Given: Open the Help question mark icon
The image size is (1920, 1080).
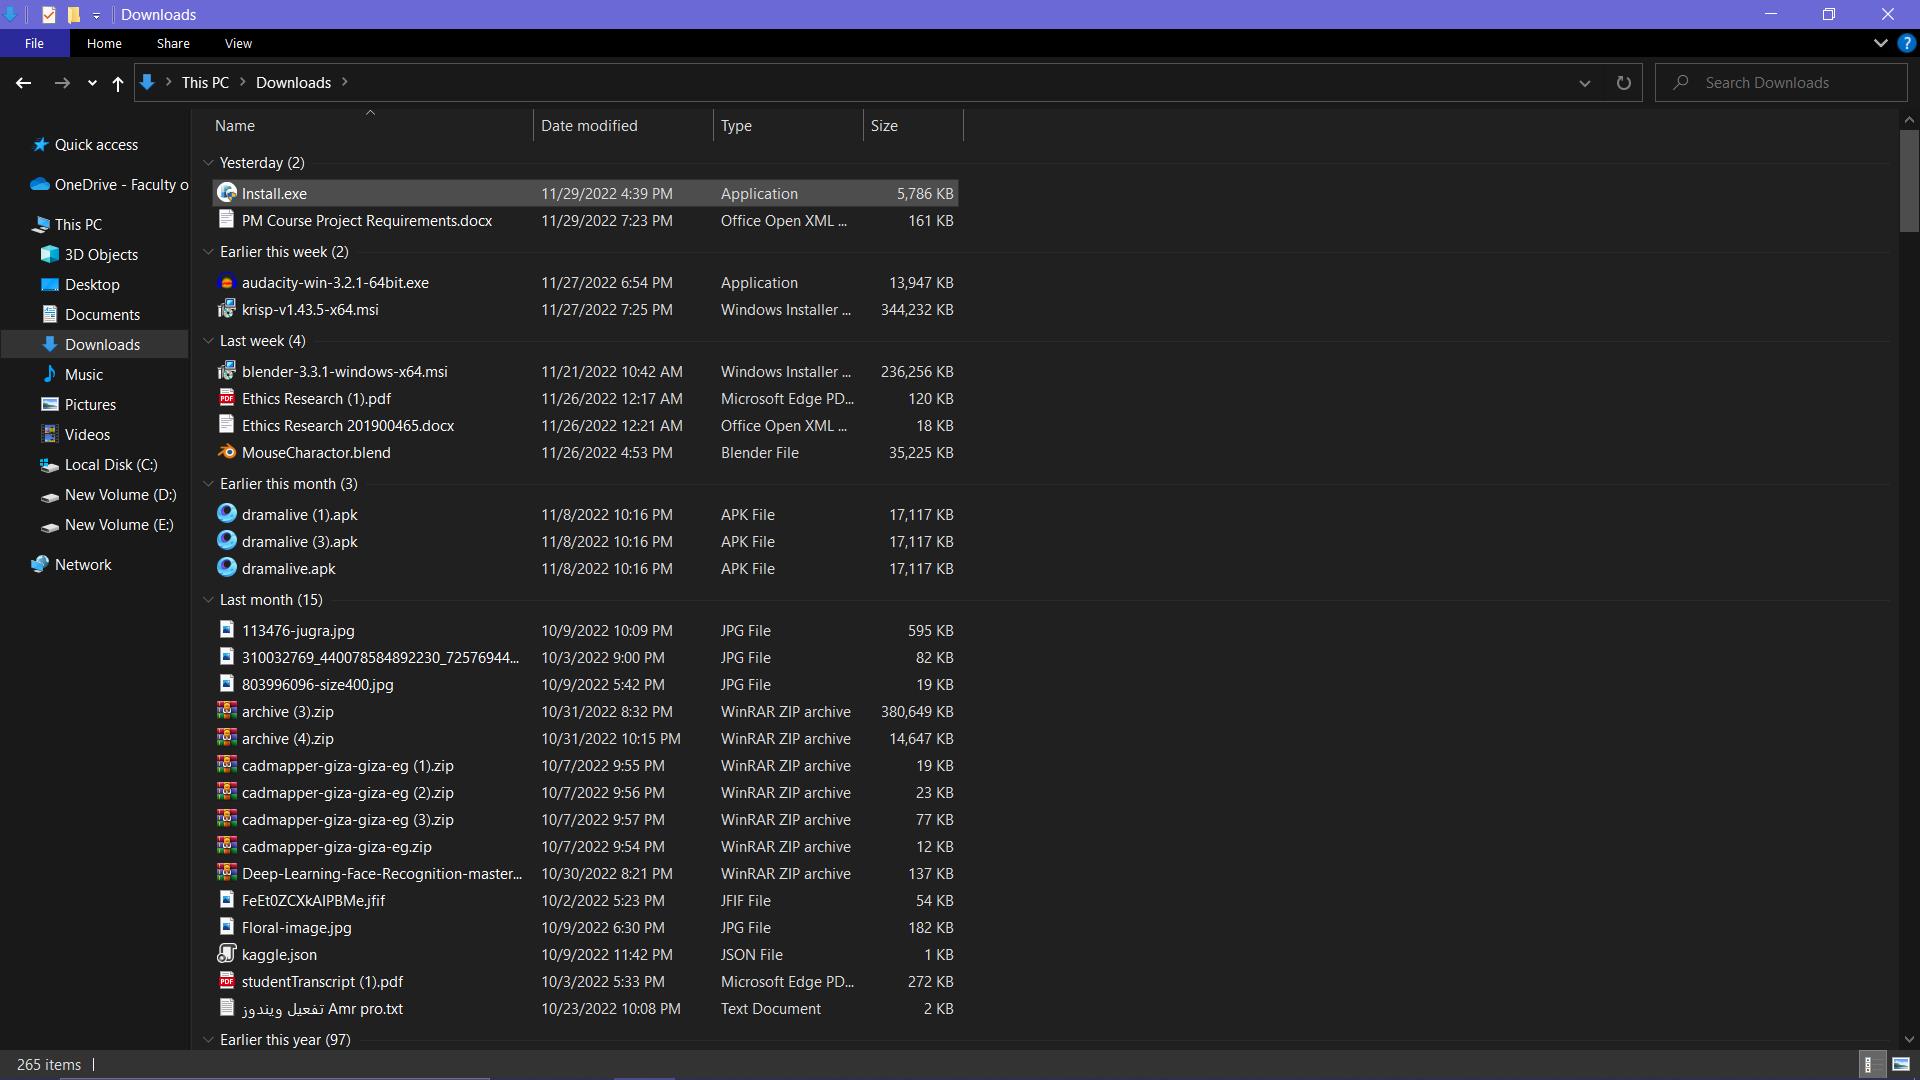Looking at the screenshot, I should click(x=1906, y=44).
